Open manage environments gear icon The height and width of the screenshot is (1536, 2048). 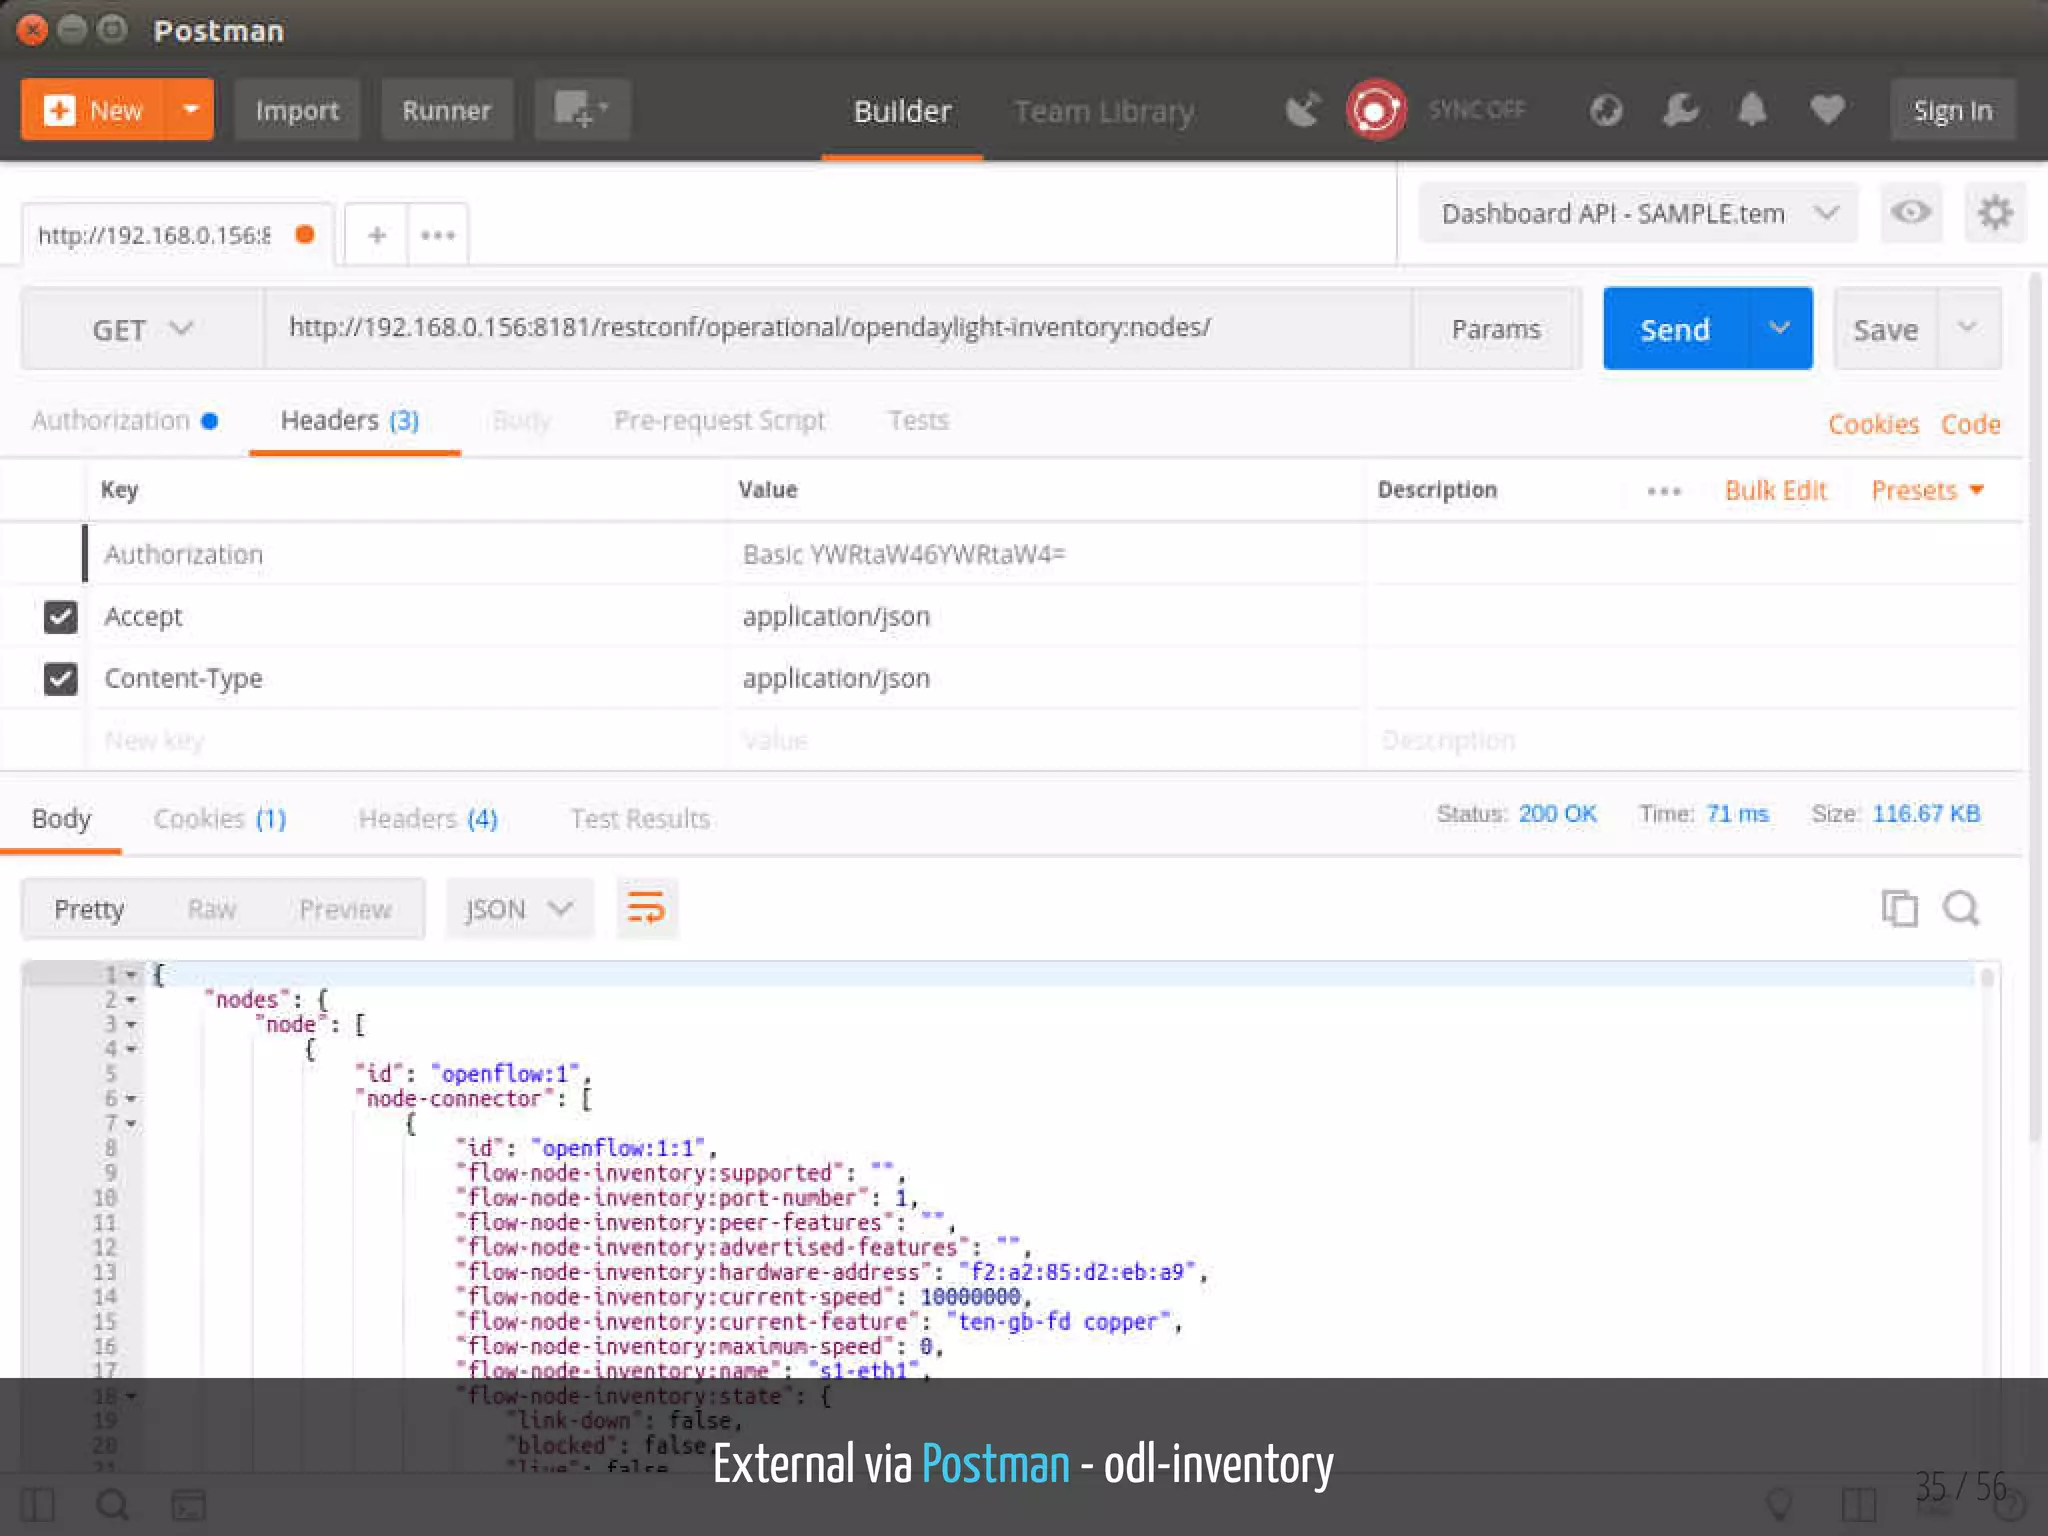[x=1995, y=212]
